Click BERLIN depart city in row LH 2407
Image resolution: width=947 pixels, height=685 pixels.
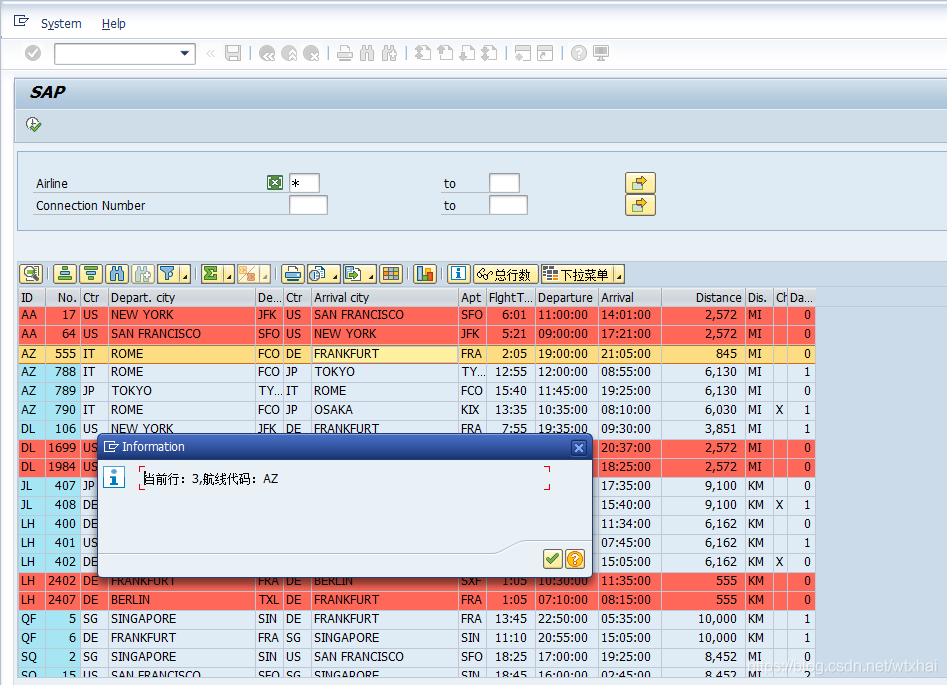182,600
